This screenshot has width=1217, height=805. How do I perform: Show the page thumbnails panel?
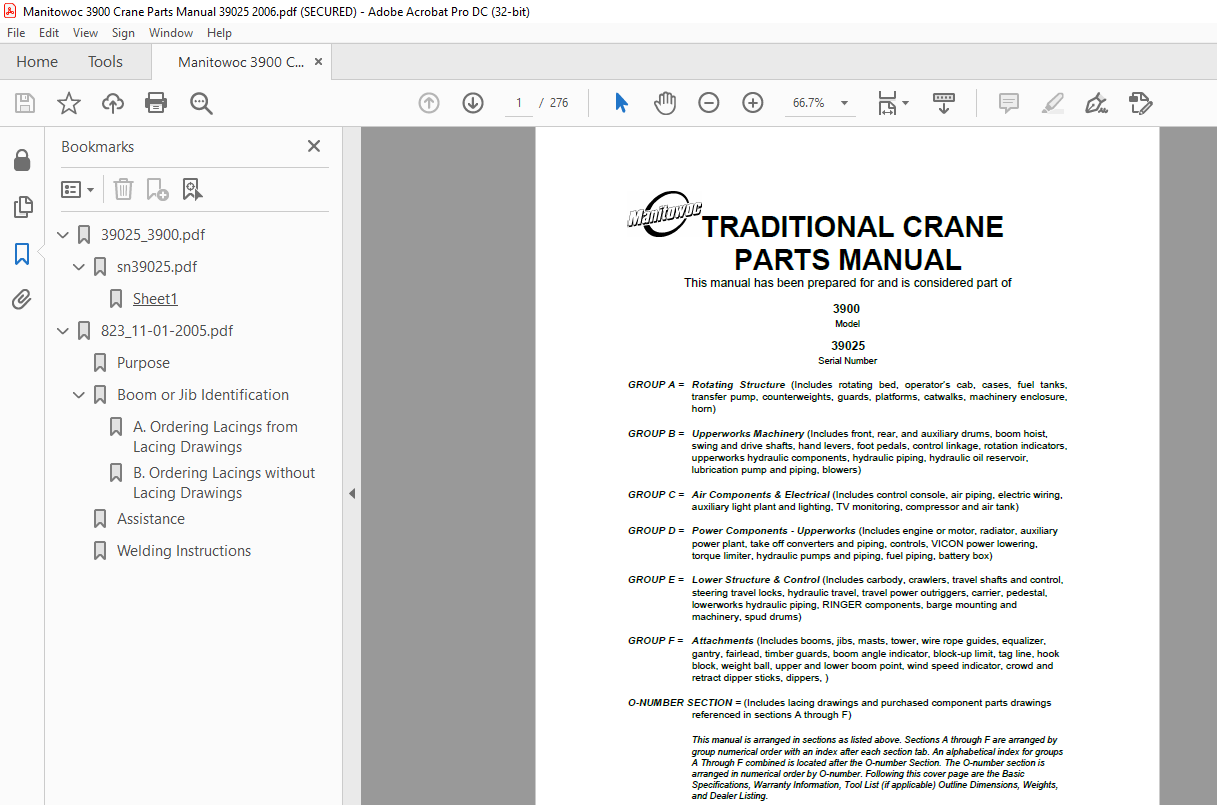pos(22,207)
